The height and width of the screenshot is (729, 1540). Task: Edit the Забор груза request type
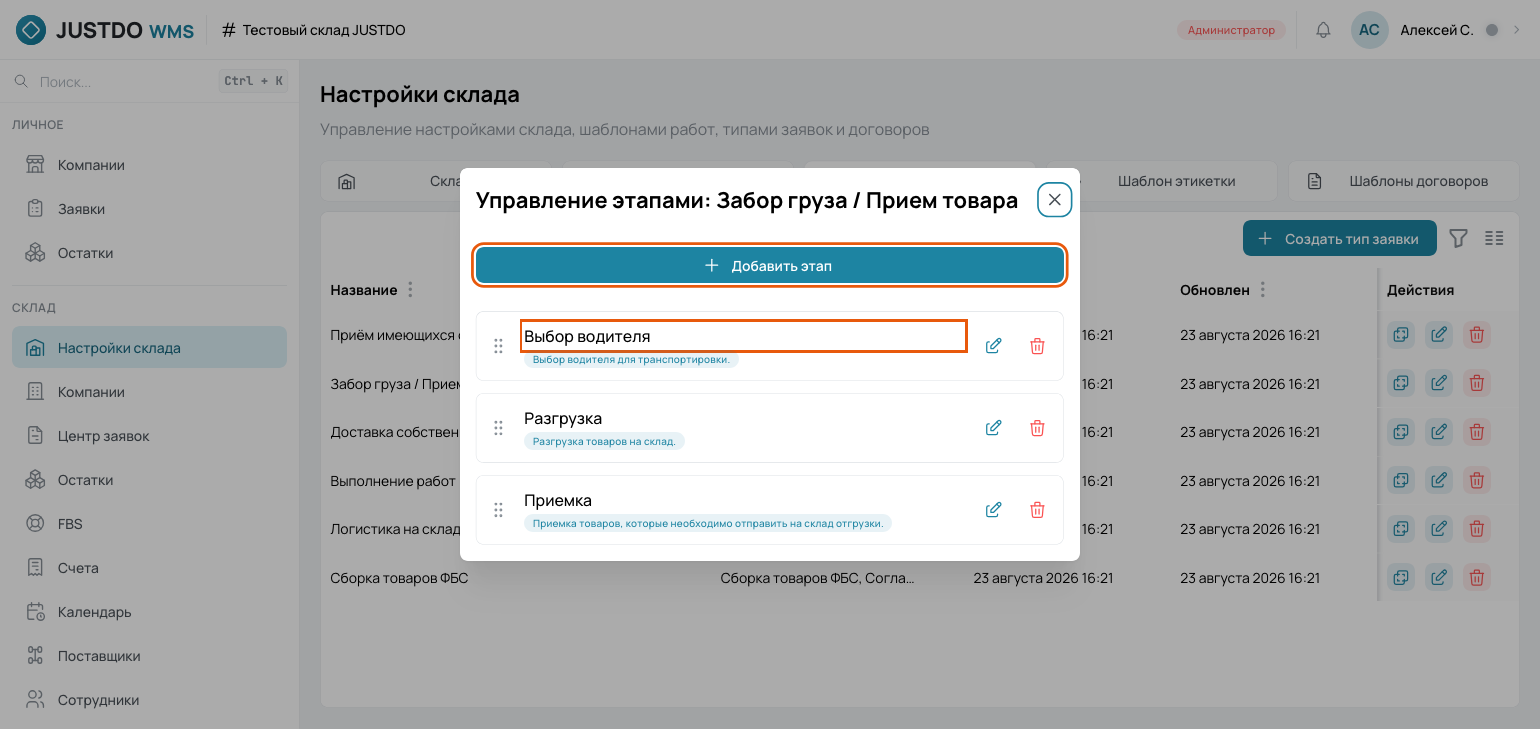1439,383
